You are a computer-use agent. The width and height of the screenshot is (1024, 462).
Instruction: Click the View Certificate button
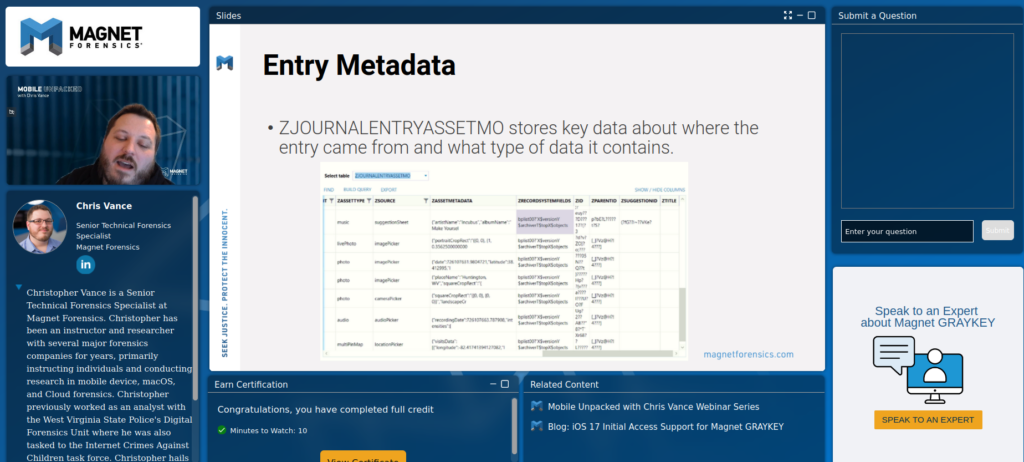(x=363, y=456)
